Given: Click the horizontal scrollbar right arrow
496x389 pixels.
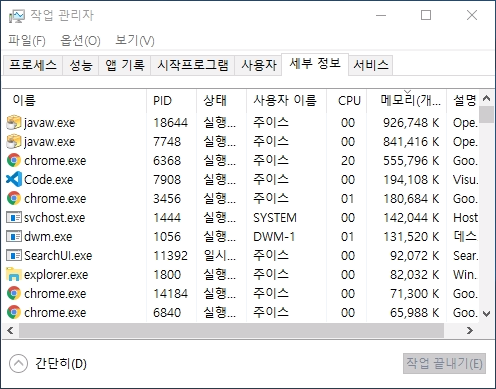Looking at the screenshot, I should point(470,330).
